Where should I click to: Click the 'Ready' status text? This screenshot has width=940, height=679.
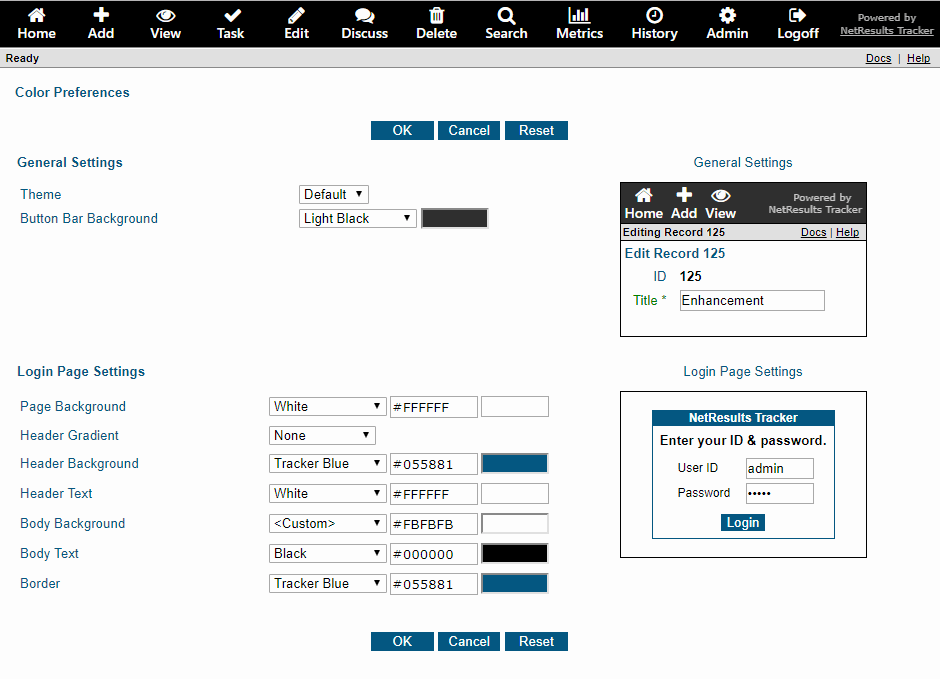tap(22, 58)
